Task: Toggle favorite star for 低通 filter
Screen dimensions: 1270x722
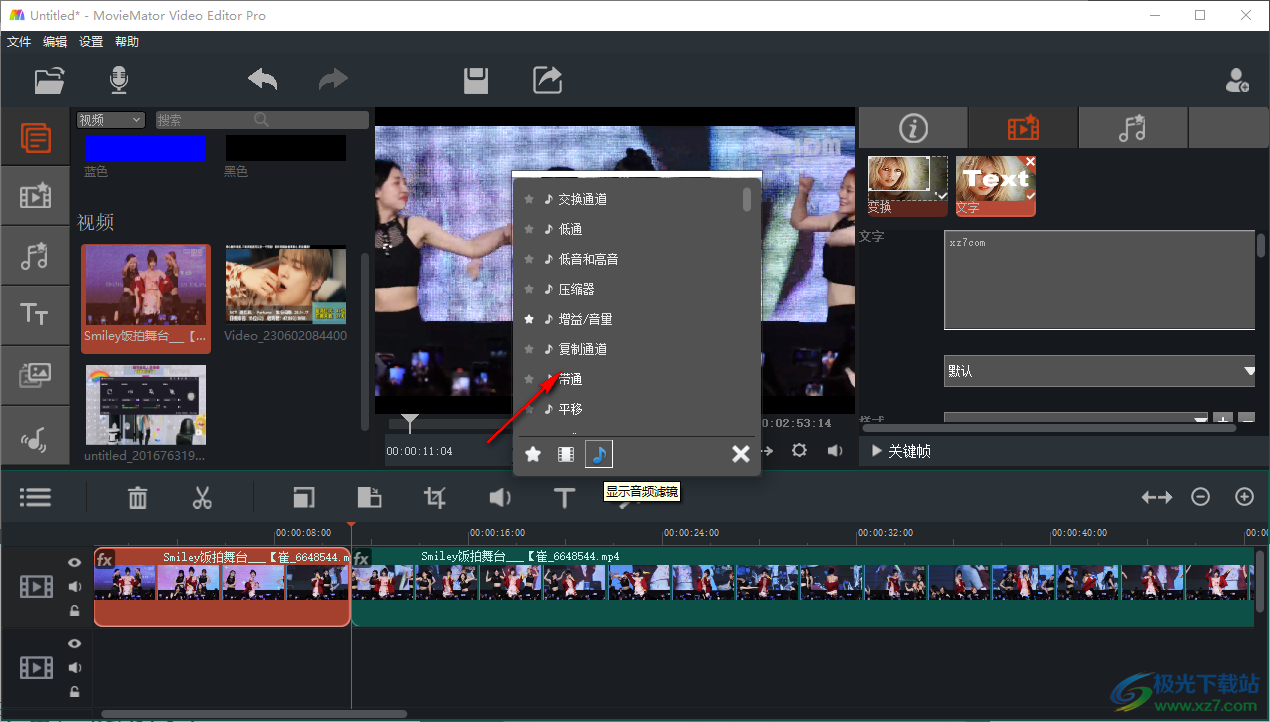Action: coord(529,229)
